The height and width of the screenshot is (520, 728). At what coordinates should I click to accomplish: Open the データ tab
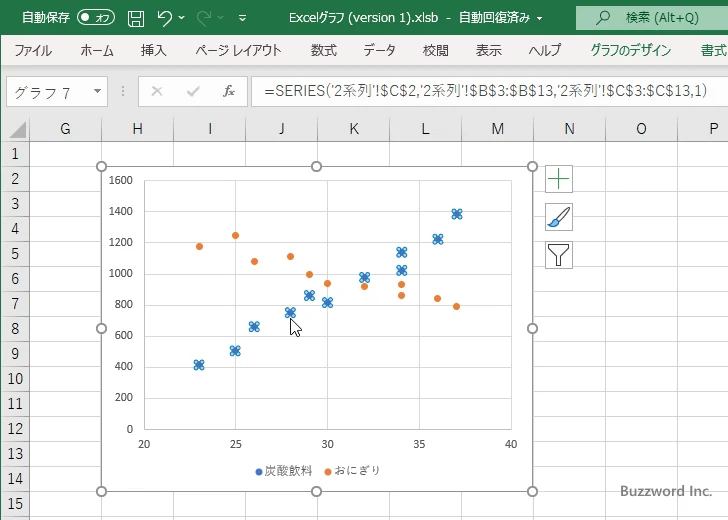coord(379,50)
